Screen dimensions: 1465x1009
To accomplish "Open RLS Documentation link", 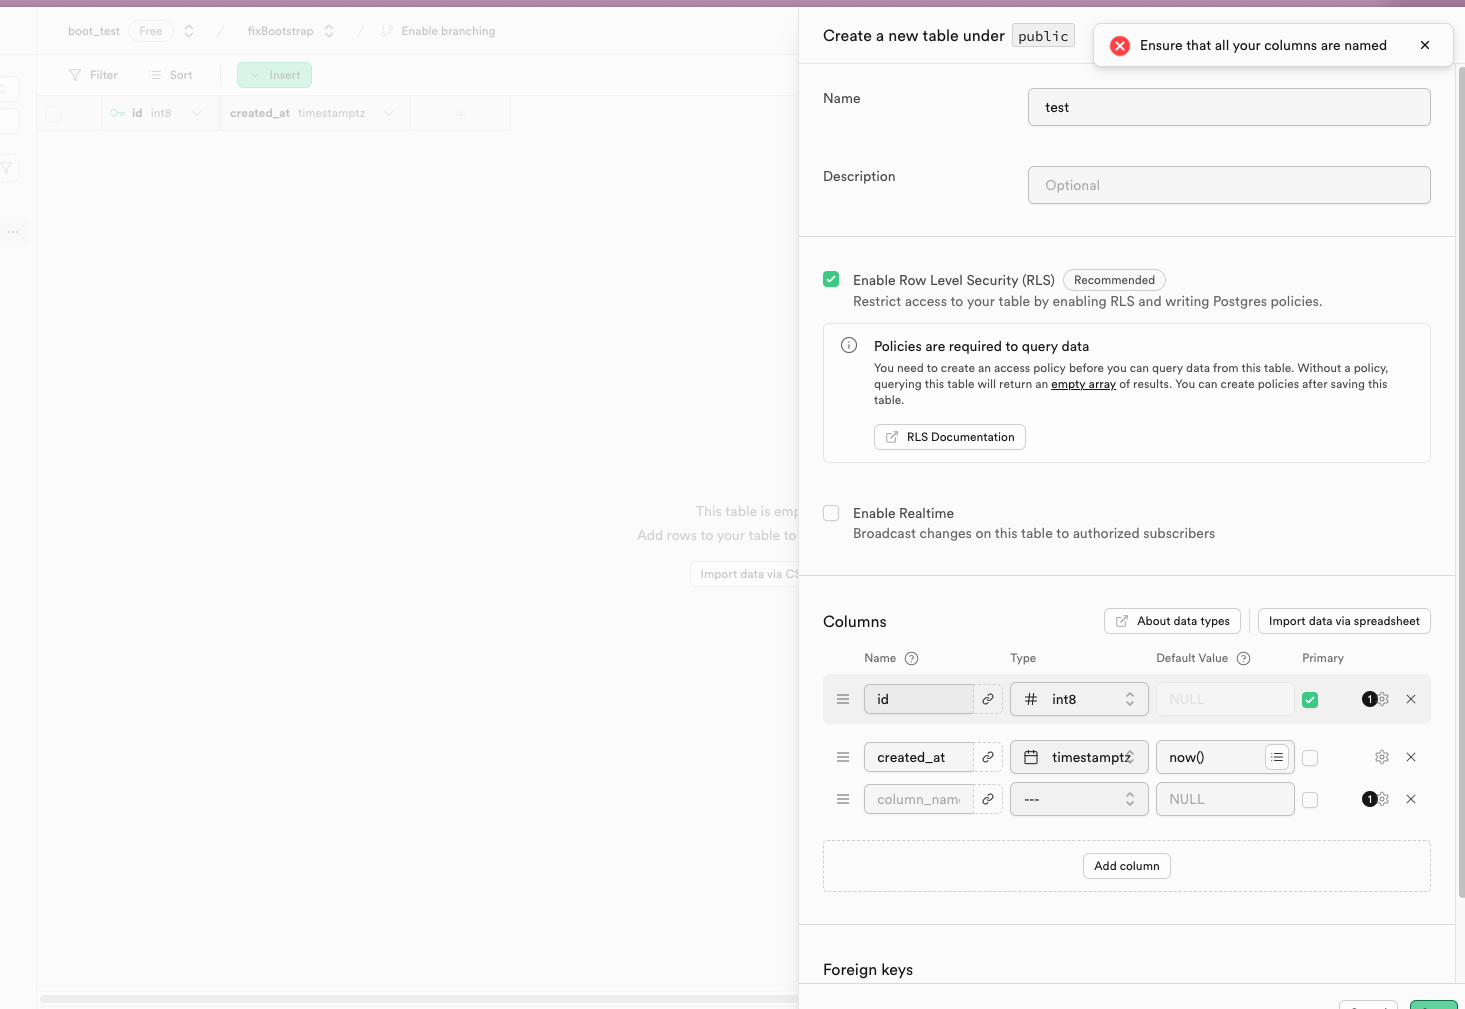I will click(949, 437).
